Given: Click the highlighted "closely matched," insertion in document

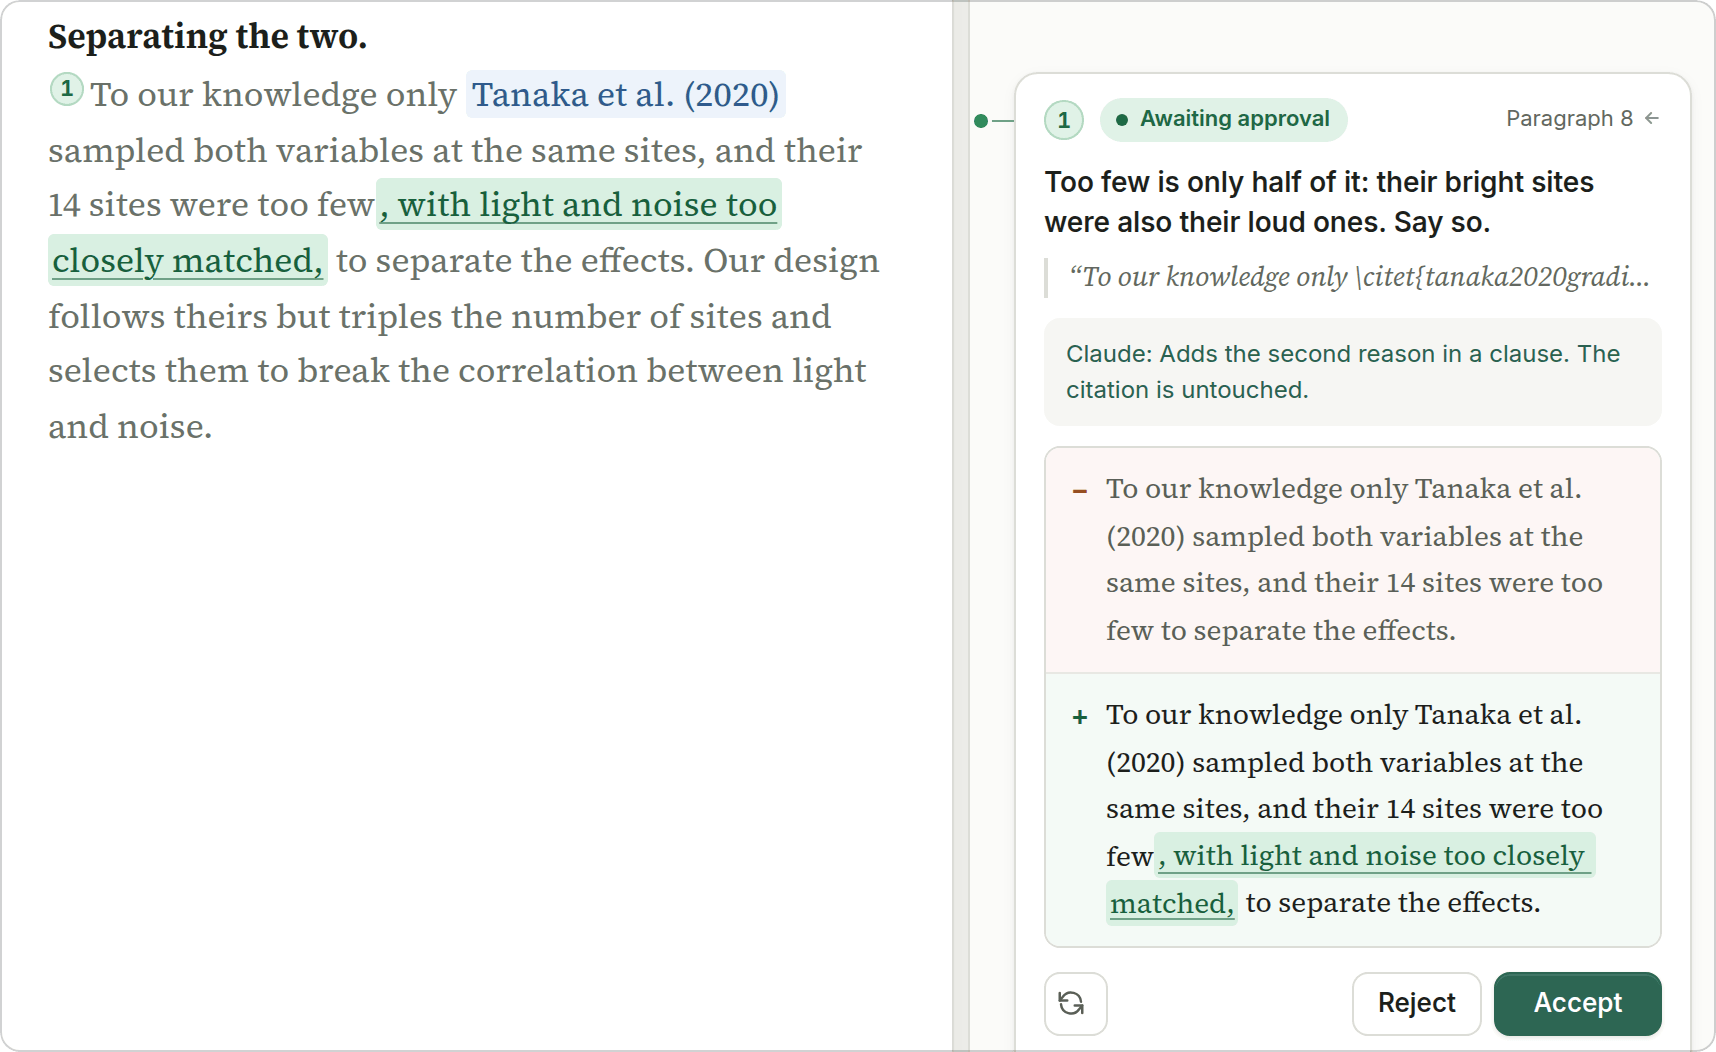Looking at the screenshot, I should pos(187,260).
